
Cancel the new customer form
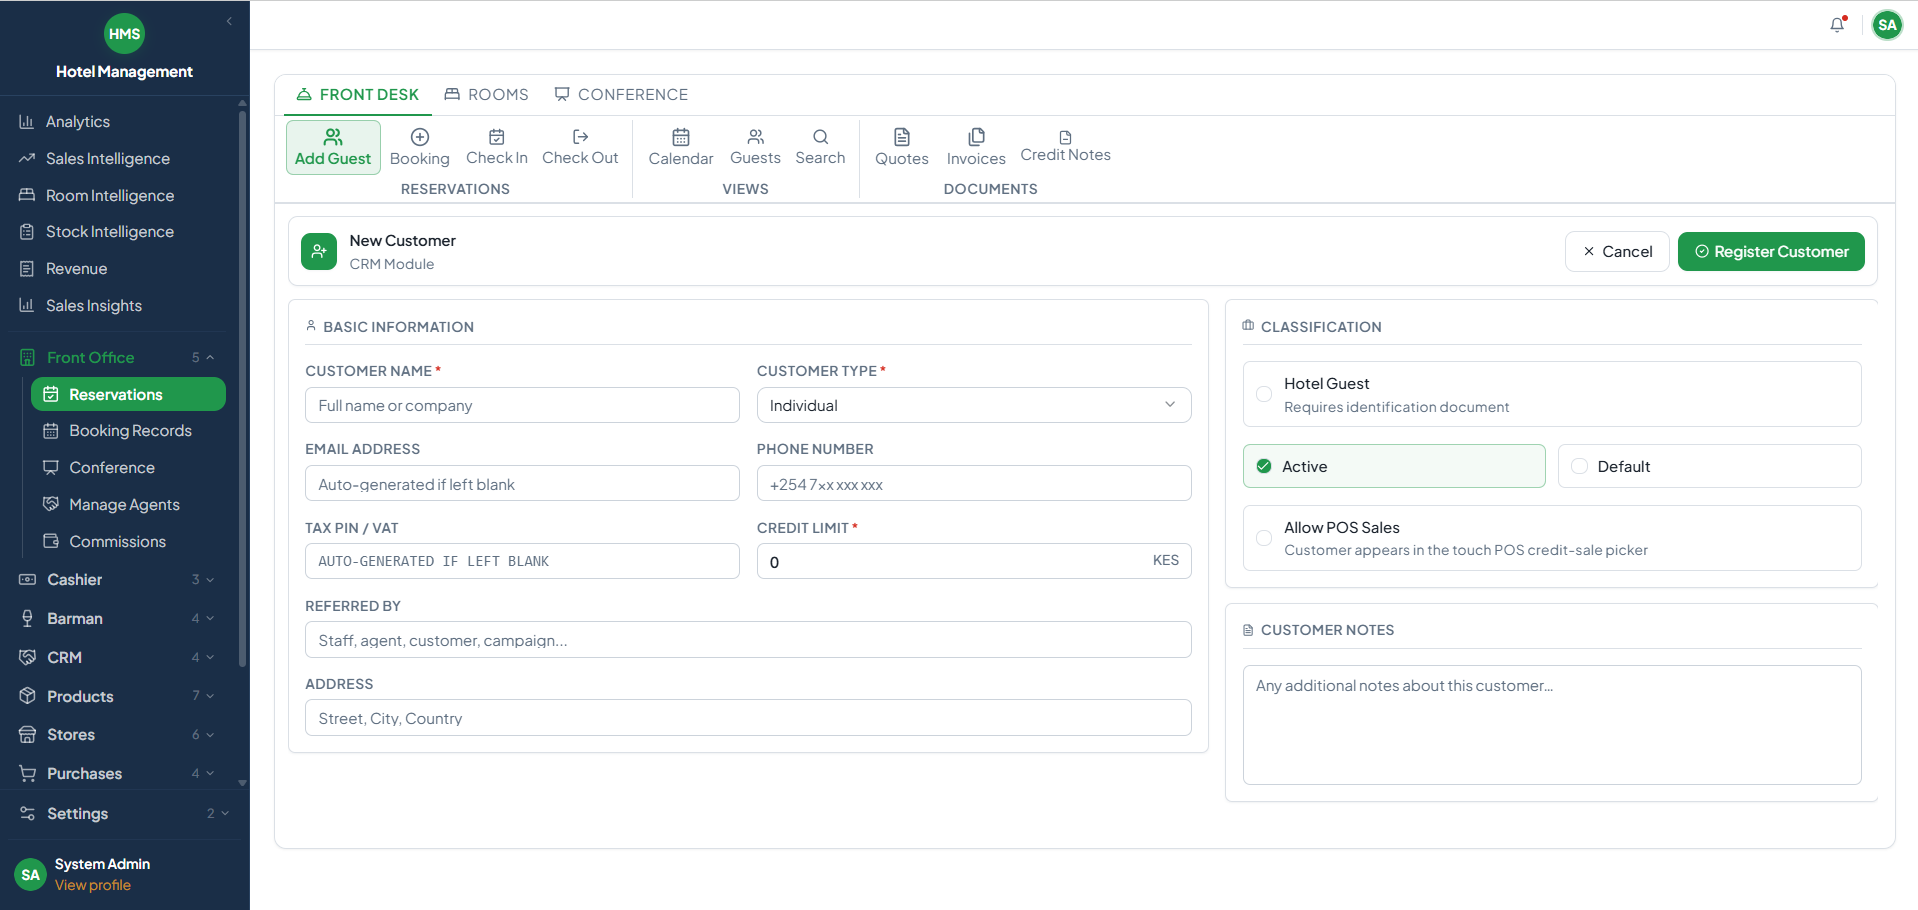[x=1617, y=252]
